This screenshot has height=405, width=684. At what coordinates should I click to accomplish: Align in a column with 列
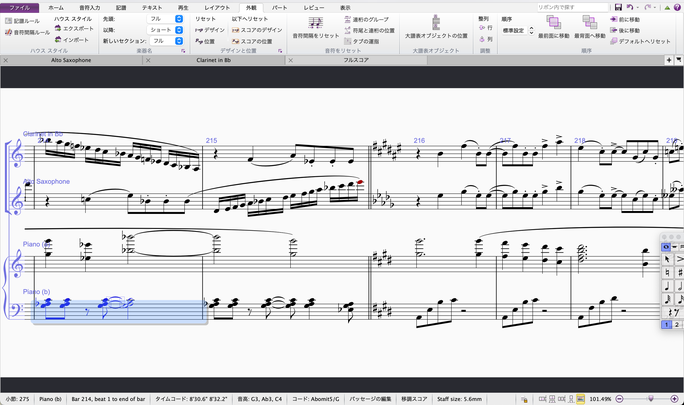(x=486, y=39)
